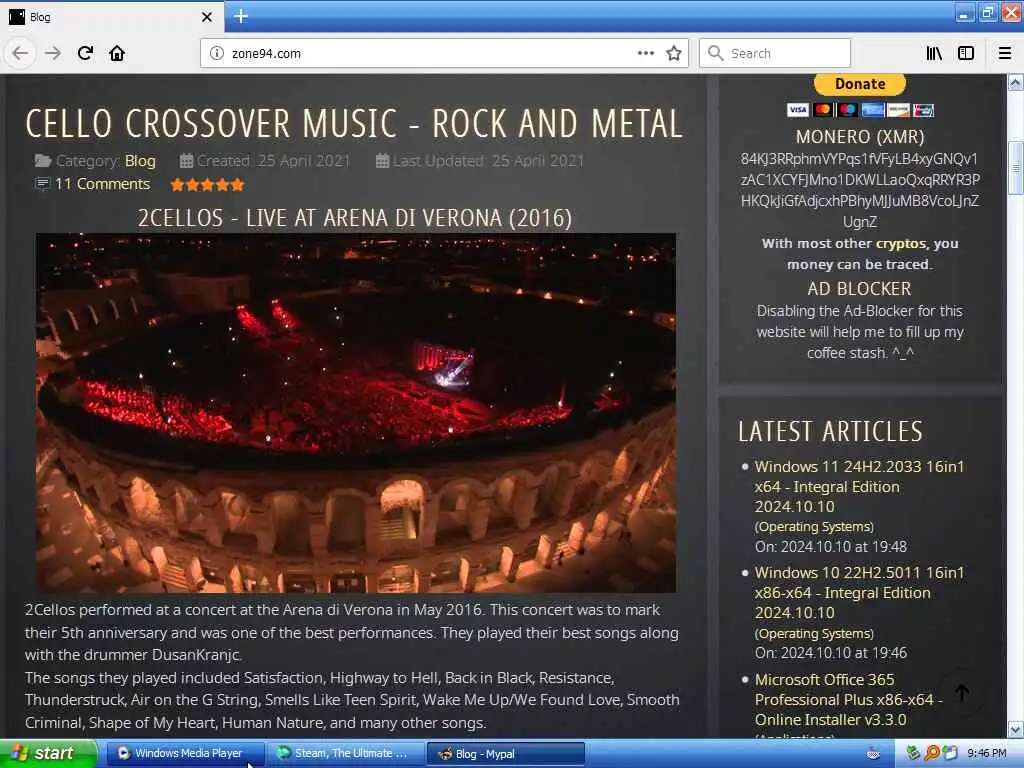Open a new browser tab

pyautogui.click(x=241, y=16)
